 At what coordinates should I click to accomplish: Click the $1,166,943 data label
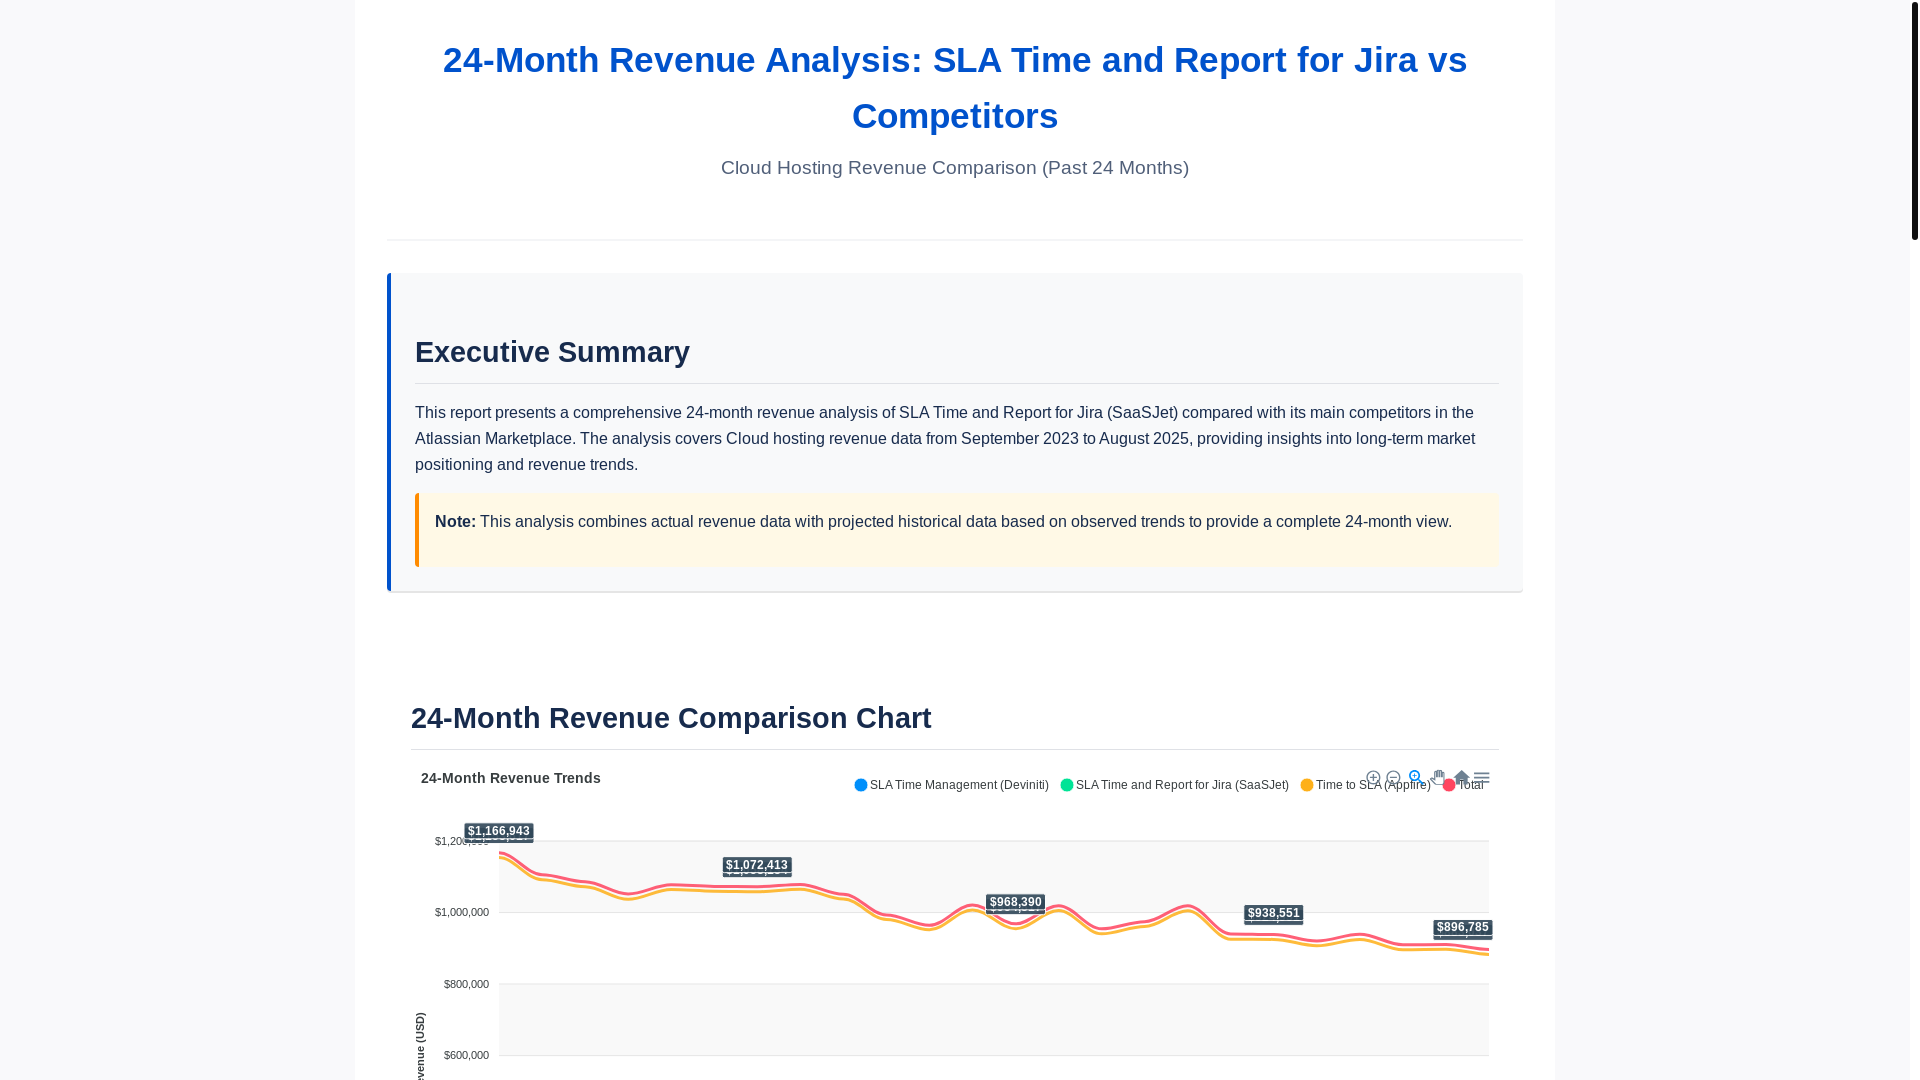[499, 831]
